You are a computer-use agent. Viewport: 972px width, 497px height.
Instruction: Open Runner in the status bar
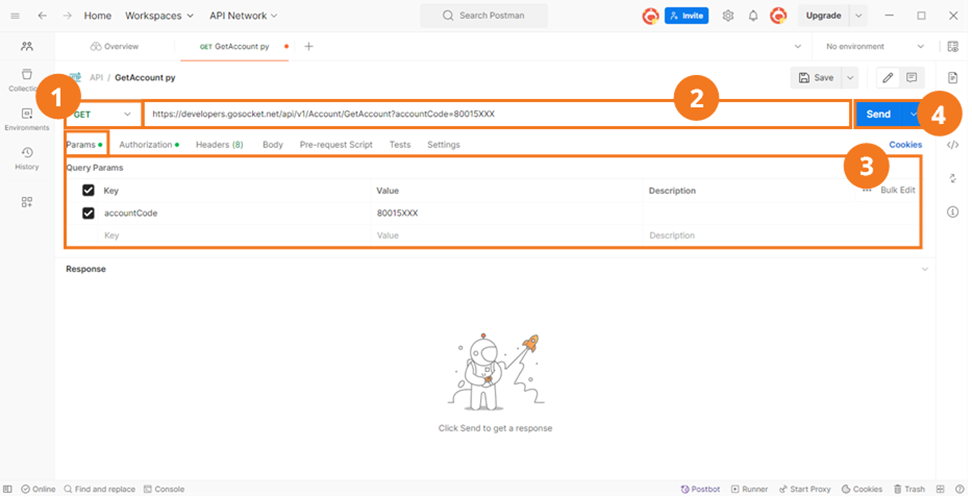pos(749,489)
